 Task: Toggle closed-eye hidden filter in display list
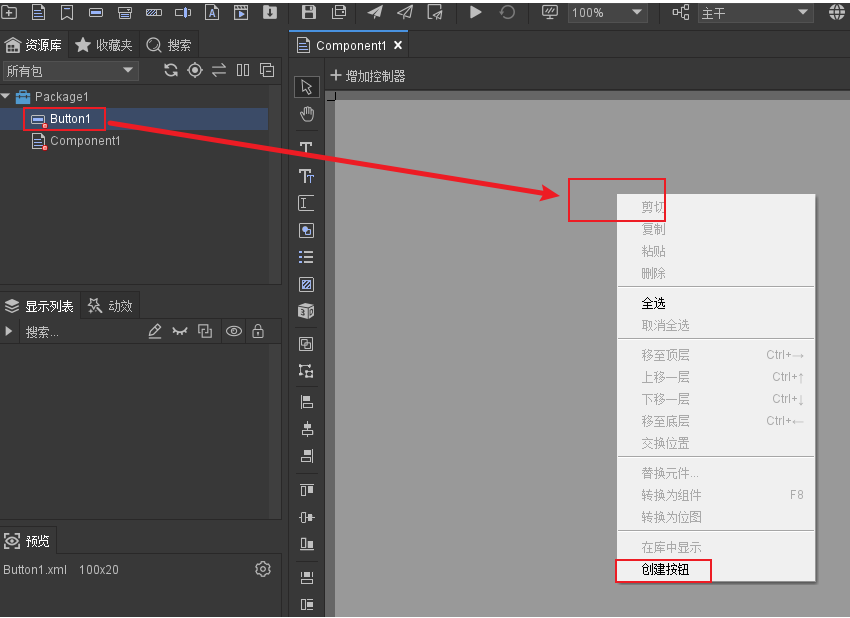[180, 331]
